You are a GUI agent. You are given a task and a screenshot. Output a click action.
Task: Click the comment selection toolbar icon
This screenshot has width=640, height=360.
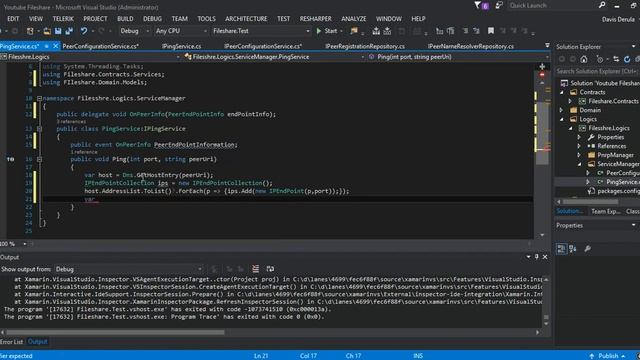pos(465,31)
